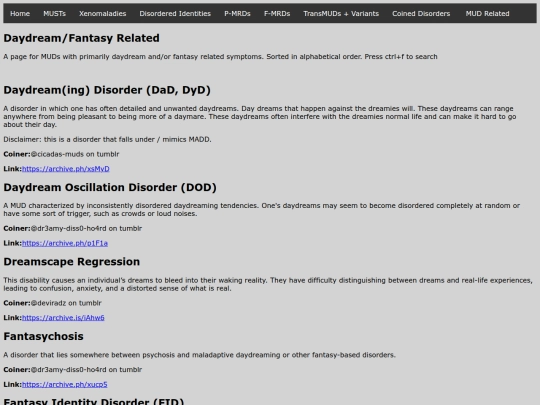Go to Coined Disorders page
Viewport: 540px width, 405px height.
421,13
